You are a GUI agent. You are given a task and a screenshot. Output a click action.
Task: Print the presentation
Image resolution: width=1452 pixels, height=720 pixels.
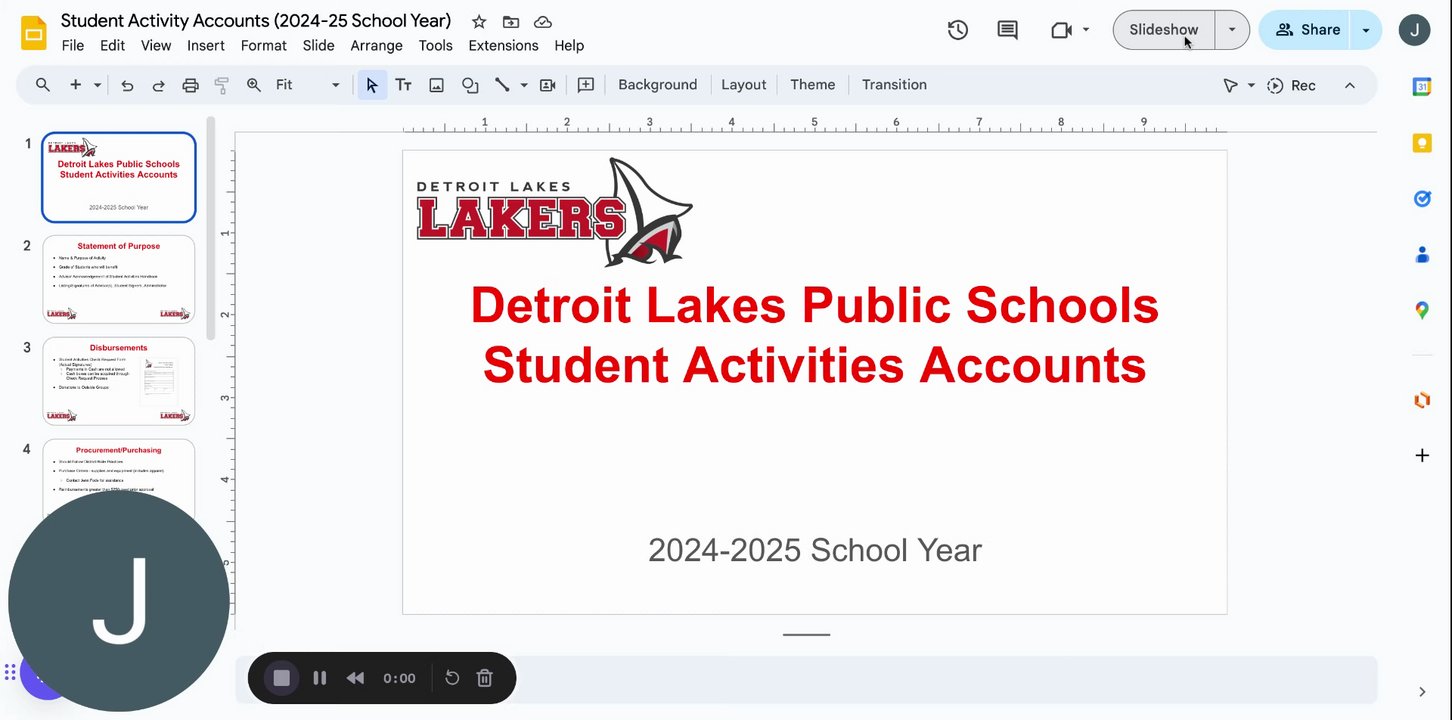pyautogui.click(x=190, y=85)
